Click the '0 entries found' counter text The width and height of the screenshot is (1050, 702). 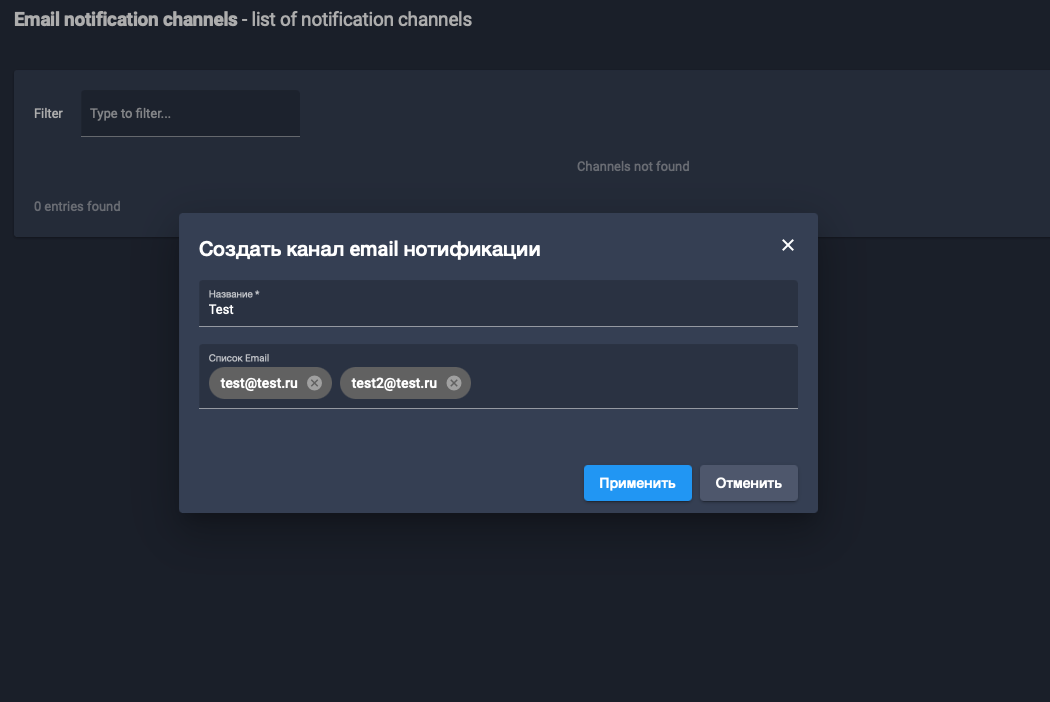pyautogui.click(x=77, y=206)
